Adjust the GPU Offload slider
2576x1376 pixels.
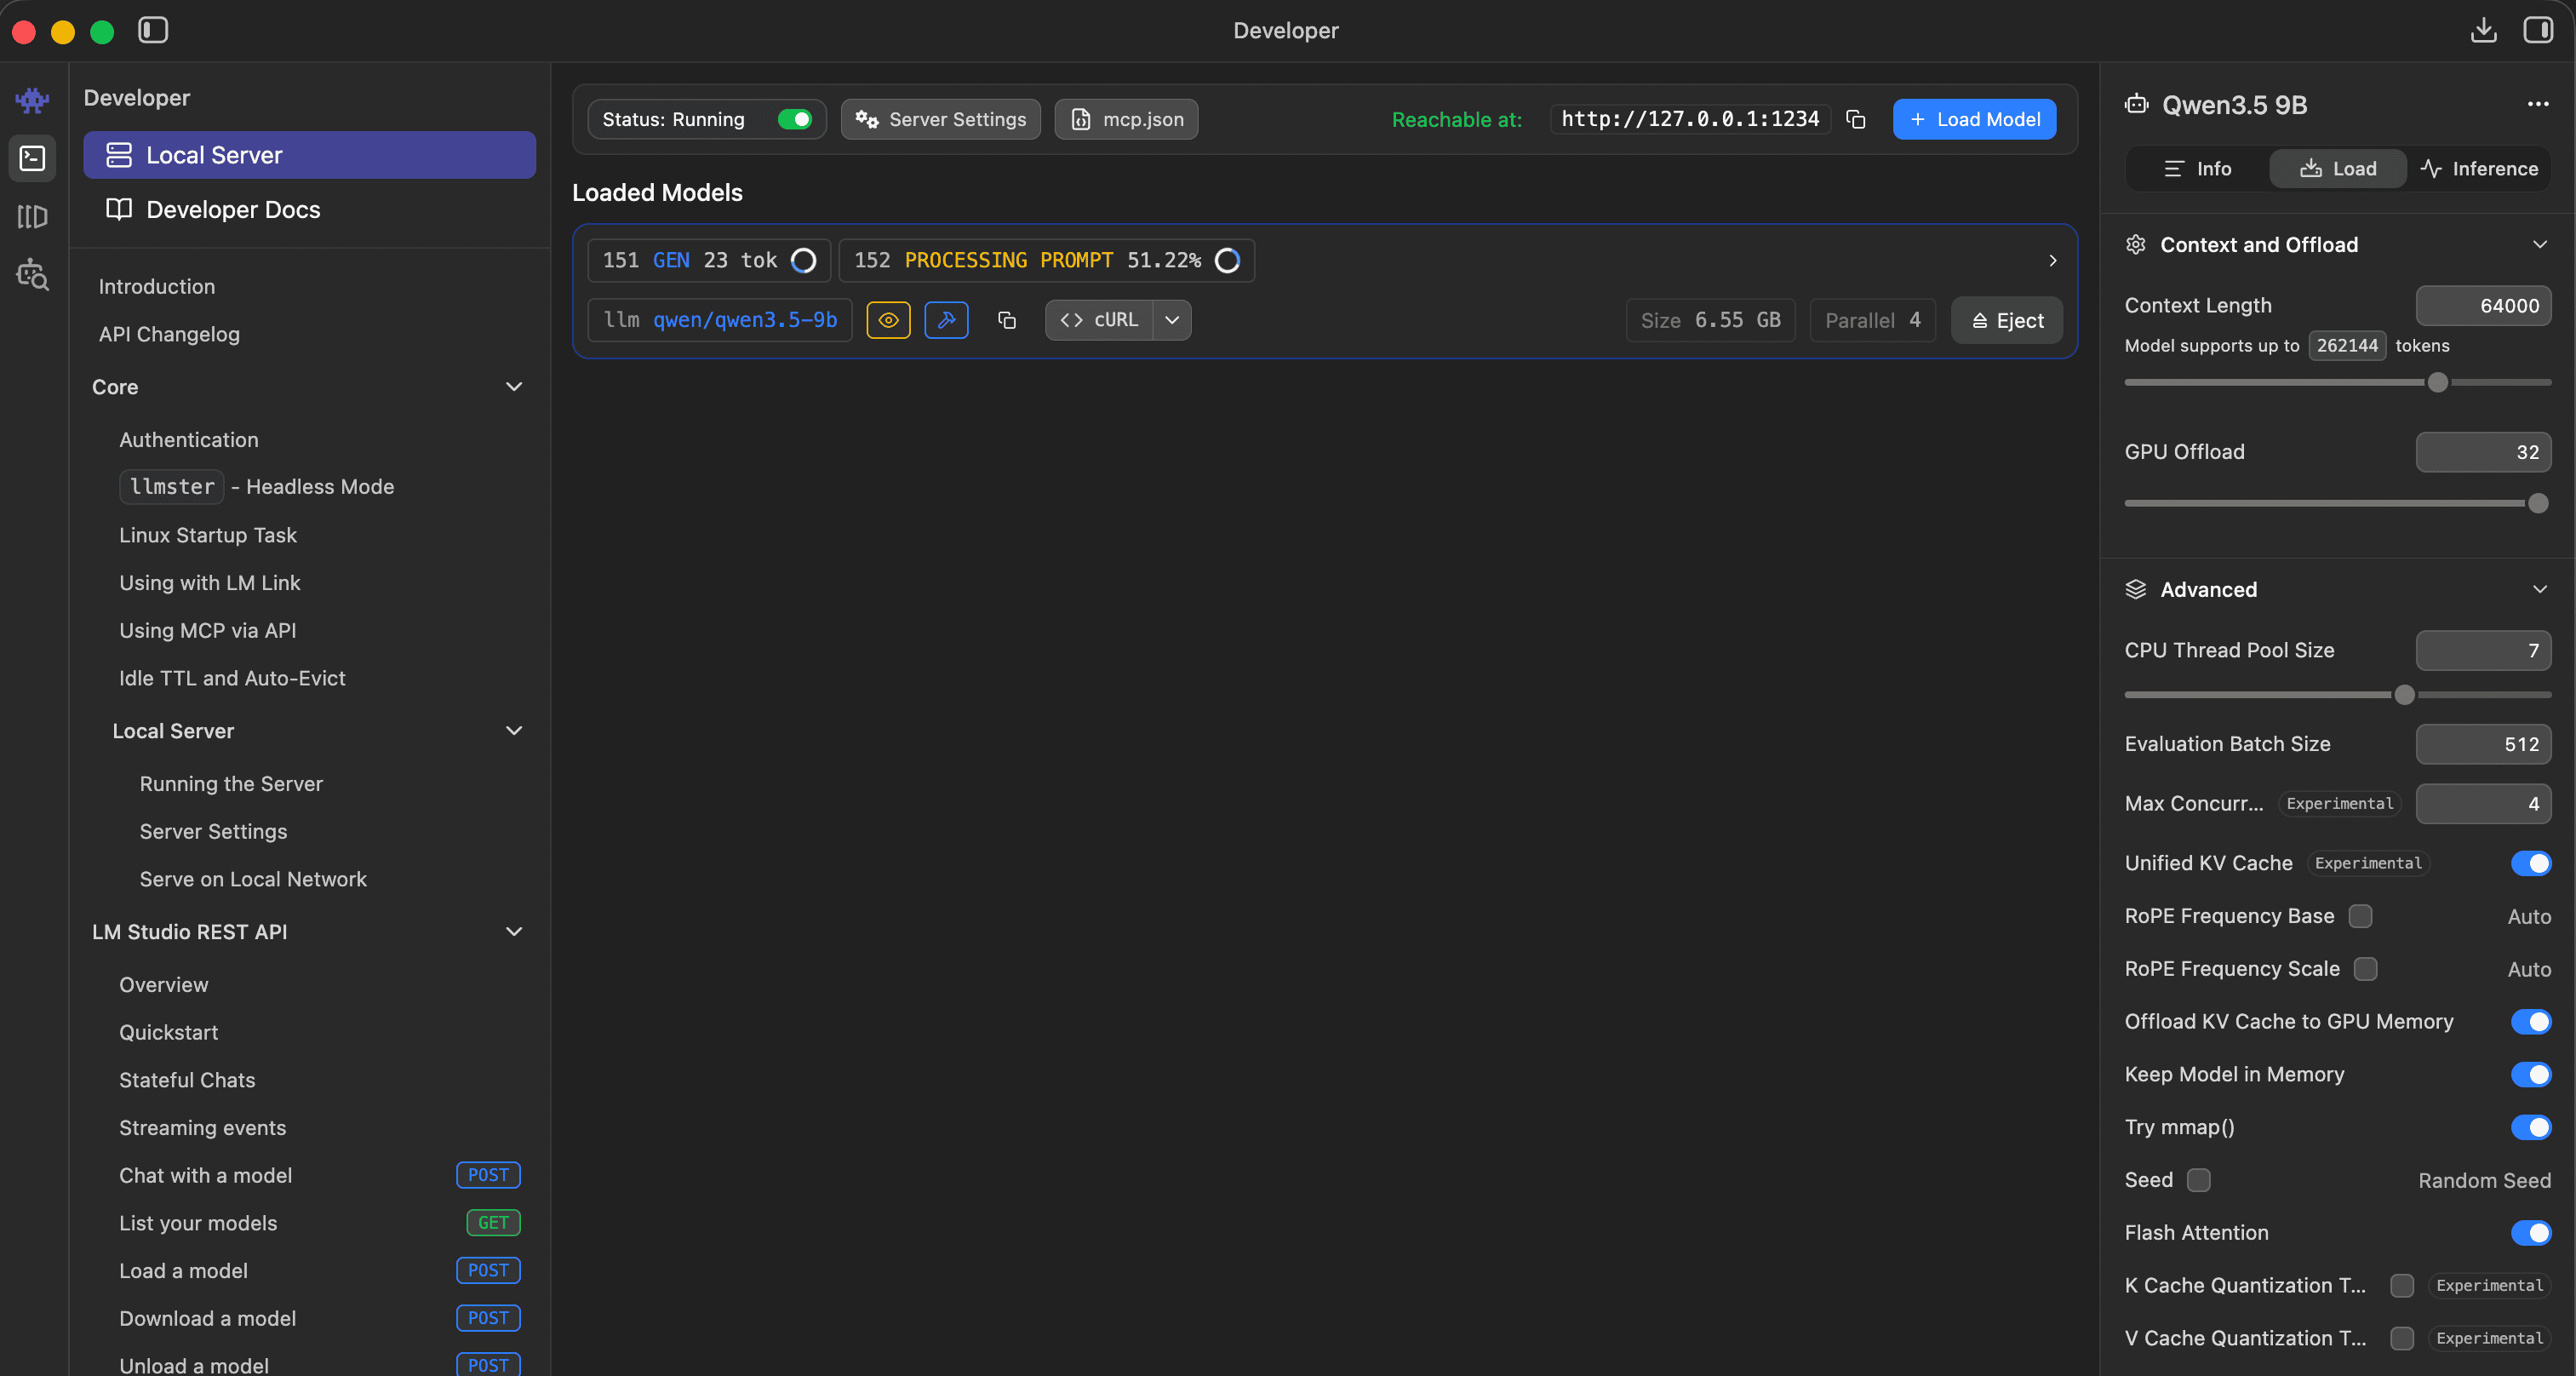pos(2538,503)
